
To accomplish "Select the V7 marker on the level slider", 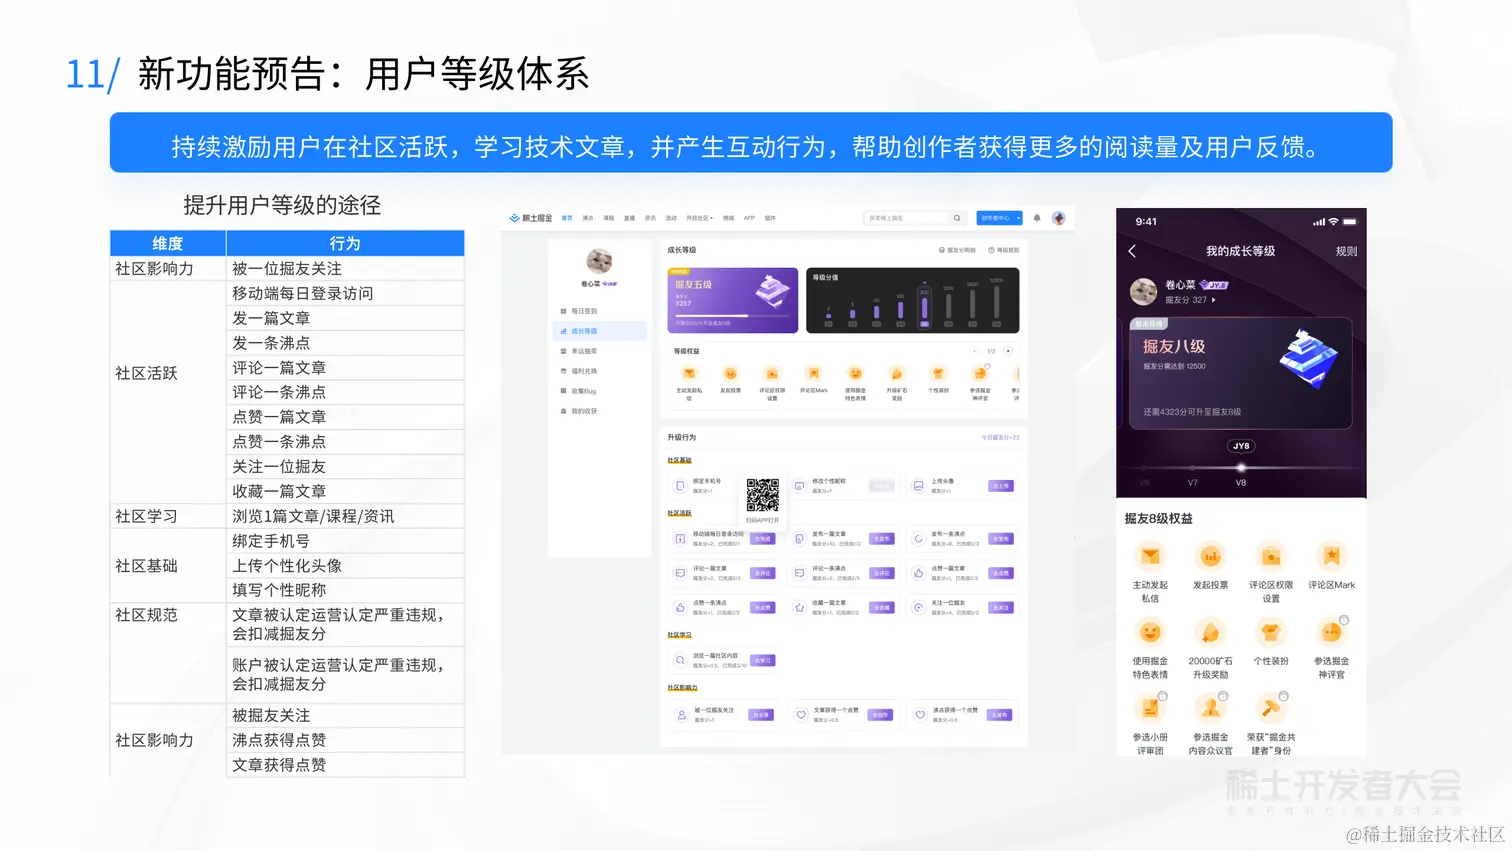I will point(1192,468).
